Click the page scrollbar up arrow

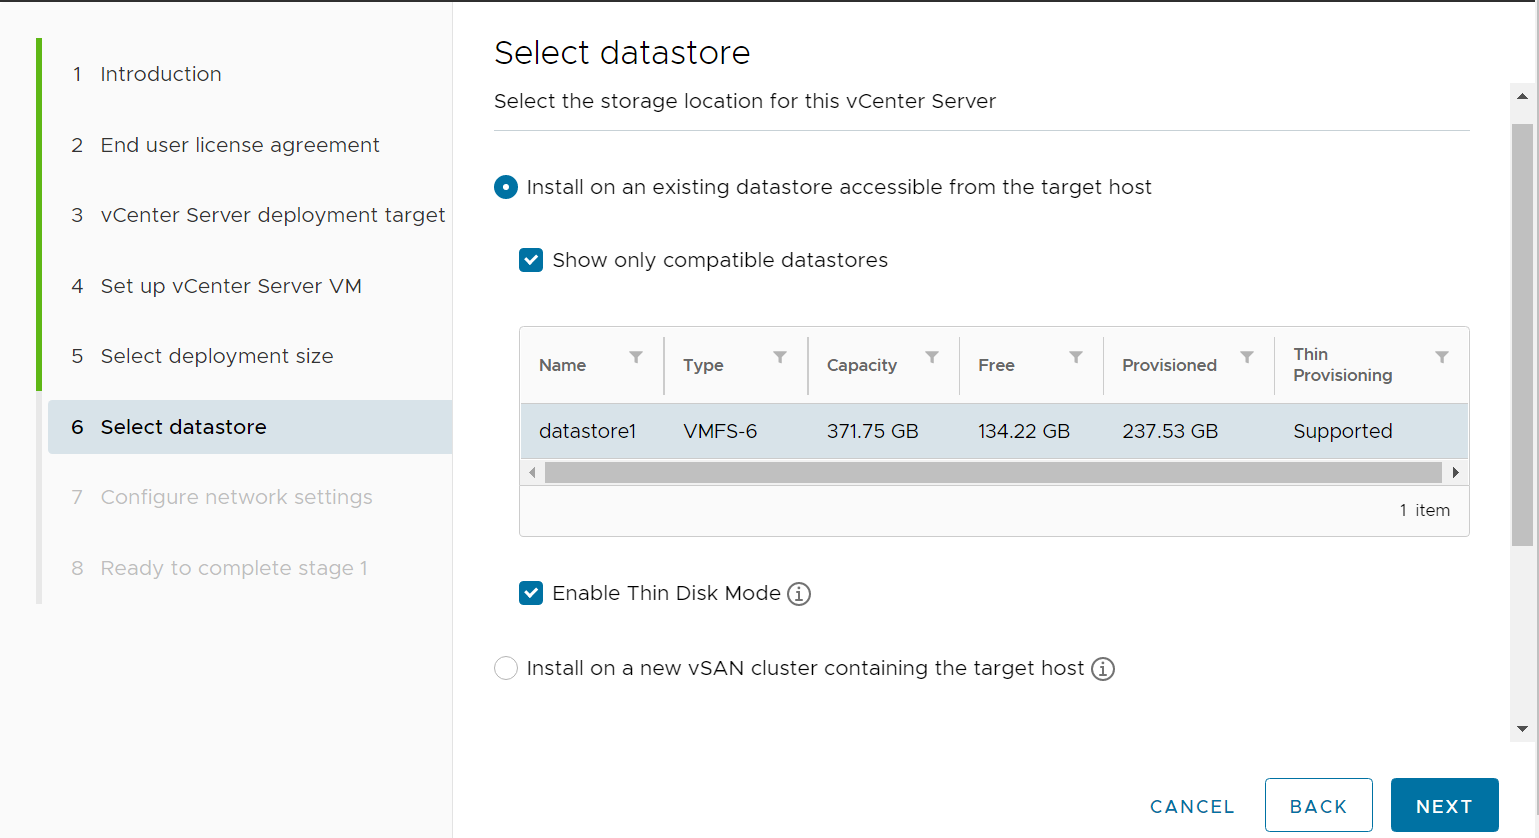[1522, 97]
